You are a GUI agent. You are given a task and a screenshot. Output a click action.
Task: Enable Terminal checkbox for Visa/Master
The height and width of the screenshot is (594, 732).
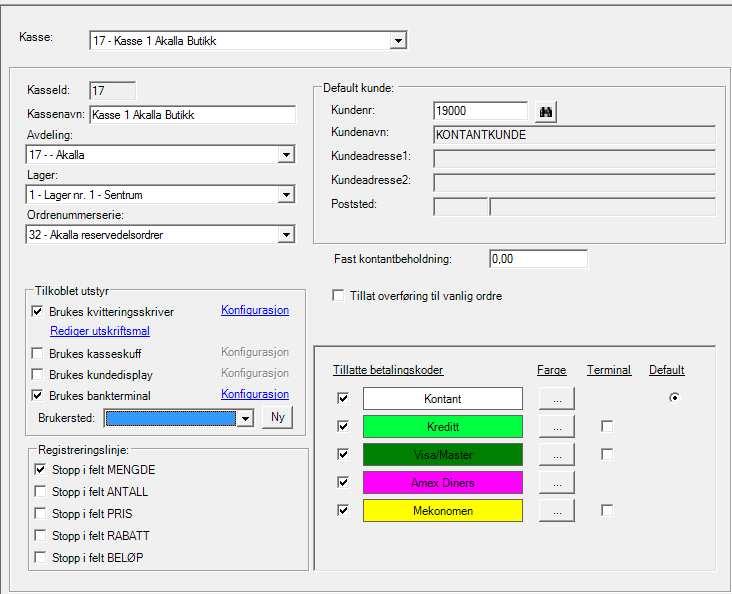coord(607,454)
